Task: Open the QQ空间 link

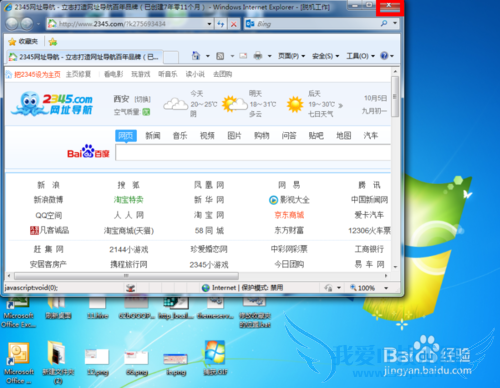Action: (x=49, y=215)
